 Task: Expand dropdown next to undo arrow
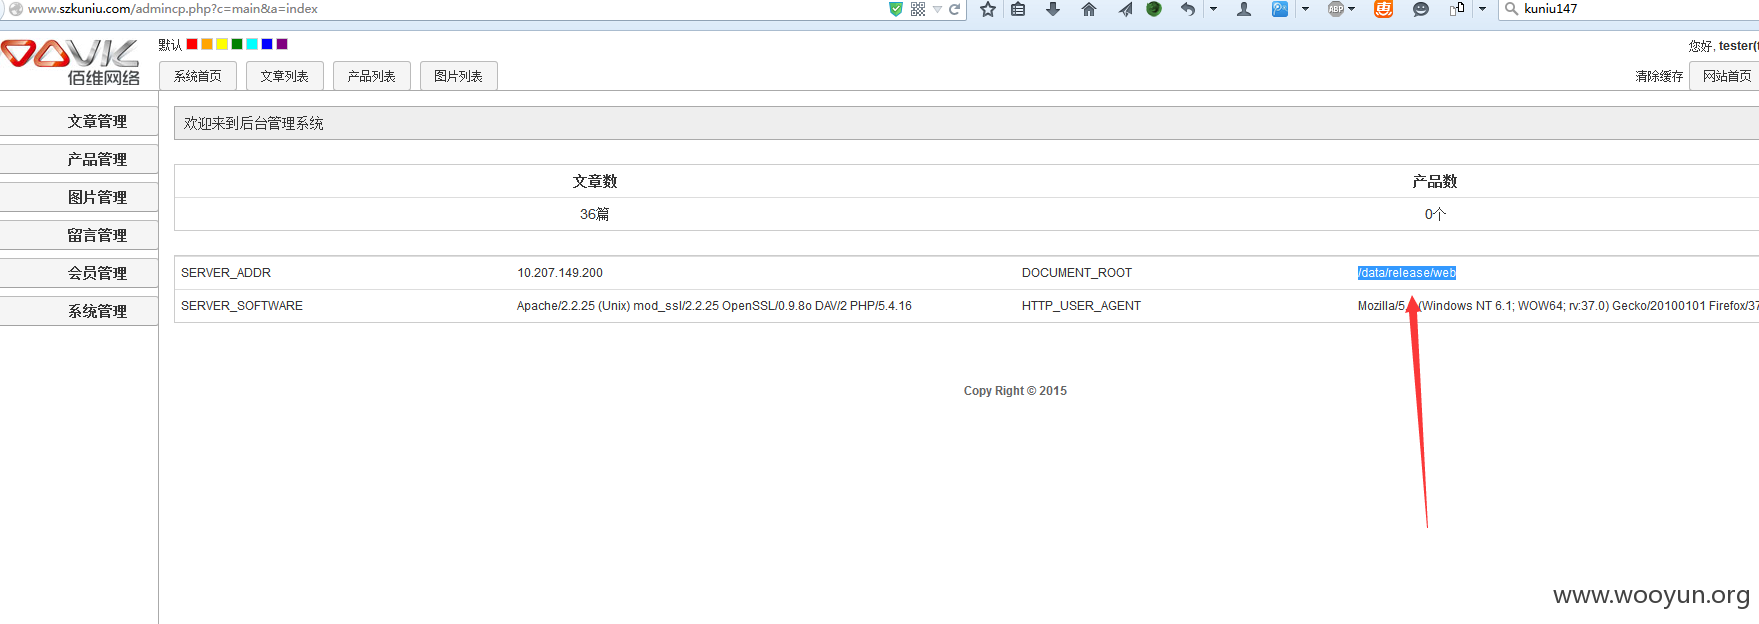coord(1213,9)
